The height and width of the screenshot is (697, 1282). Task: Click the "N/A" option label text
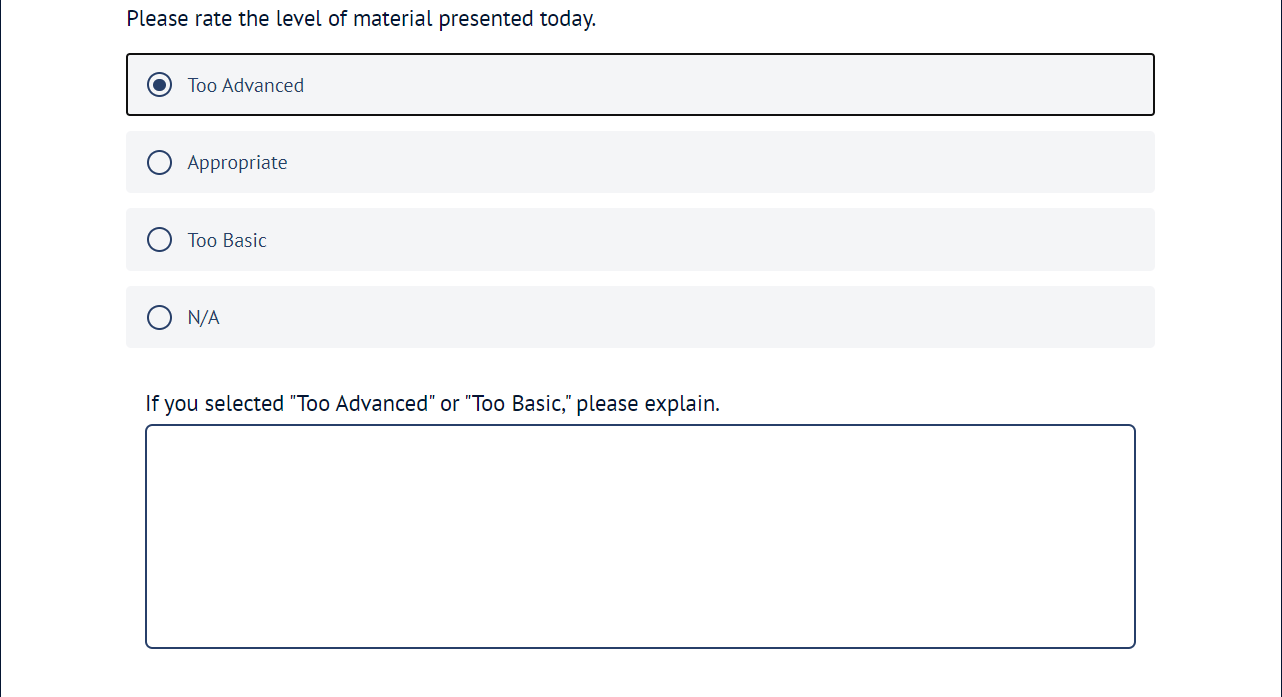[x=203, y=318]
